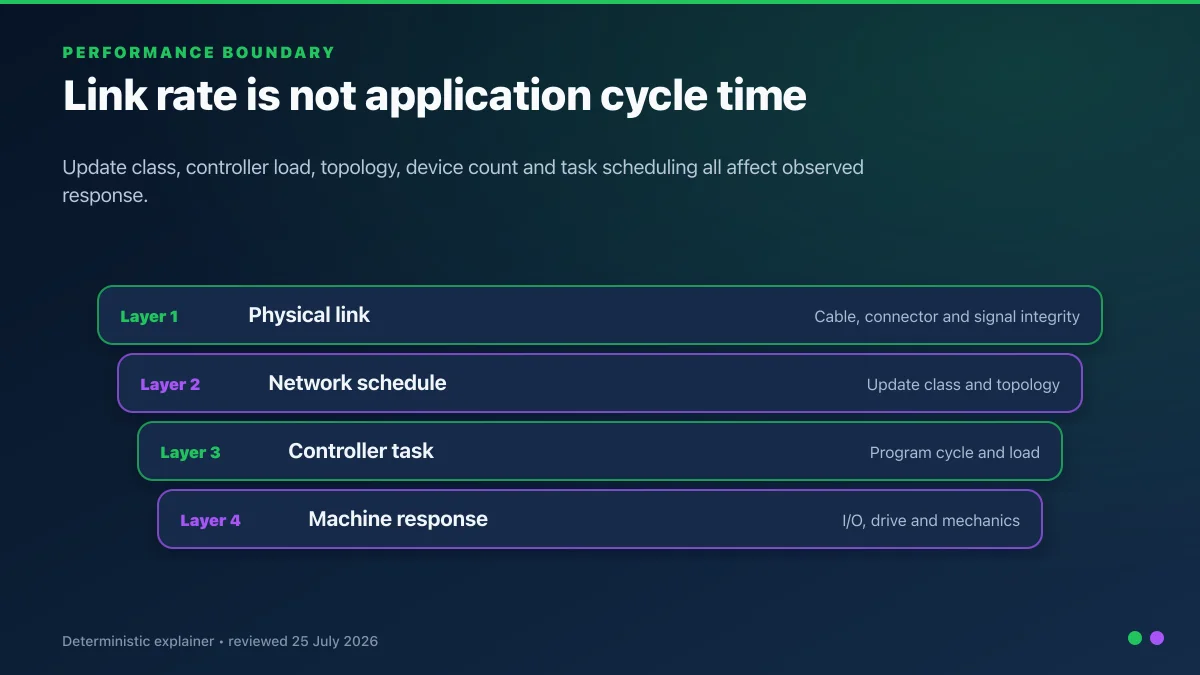
Task: Click the green dot at bottom right
Action: click(x=1135, y=638)
